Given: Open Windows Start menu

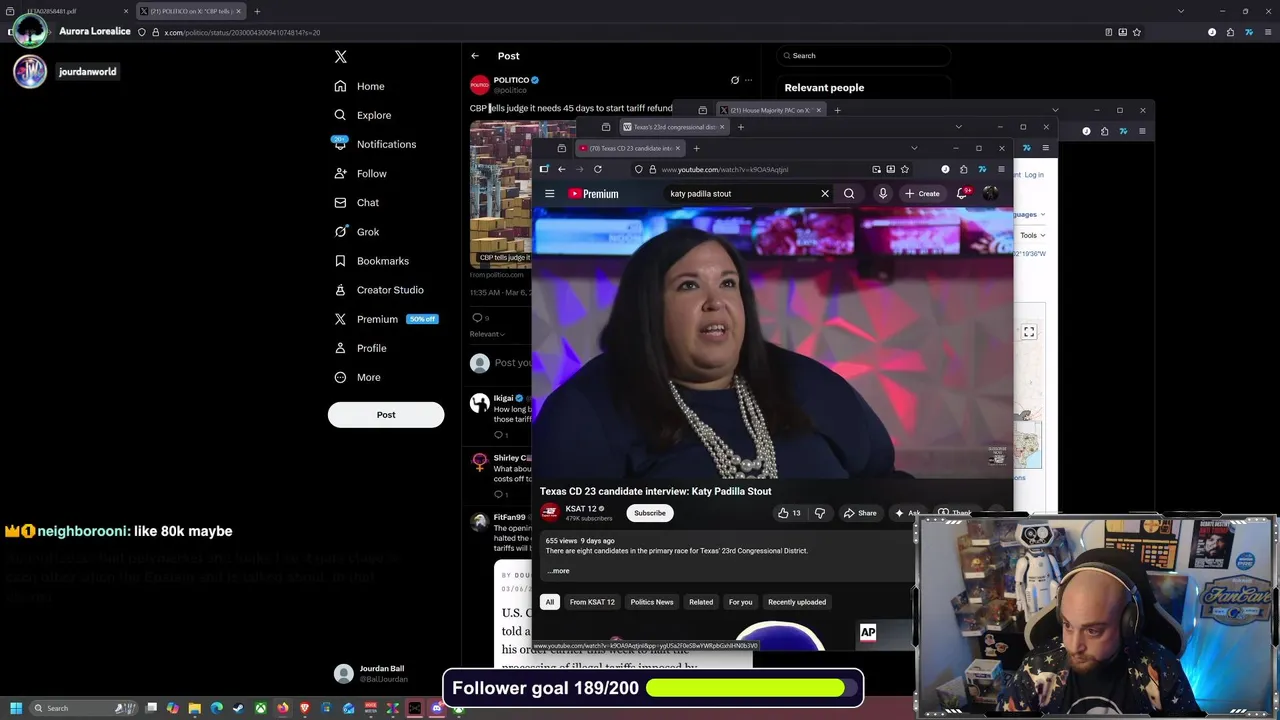Looking at the screenshot, I should click(16, 708).
